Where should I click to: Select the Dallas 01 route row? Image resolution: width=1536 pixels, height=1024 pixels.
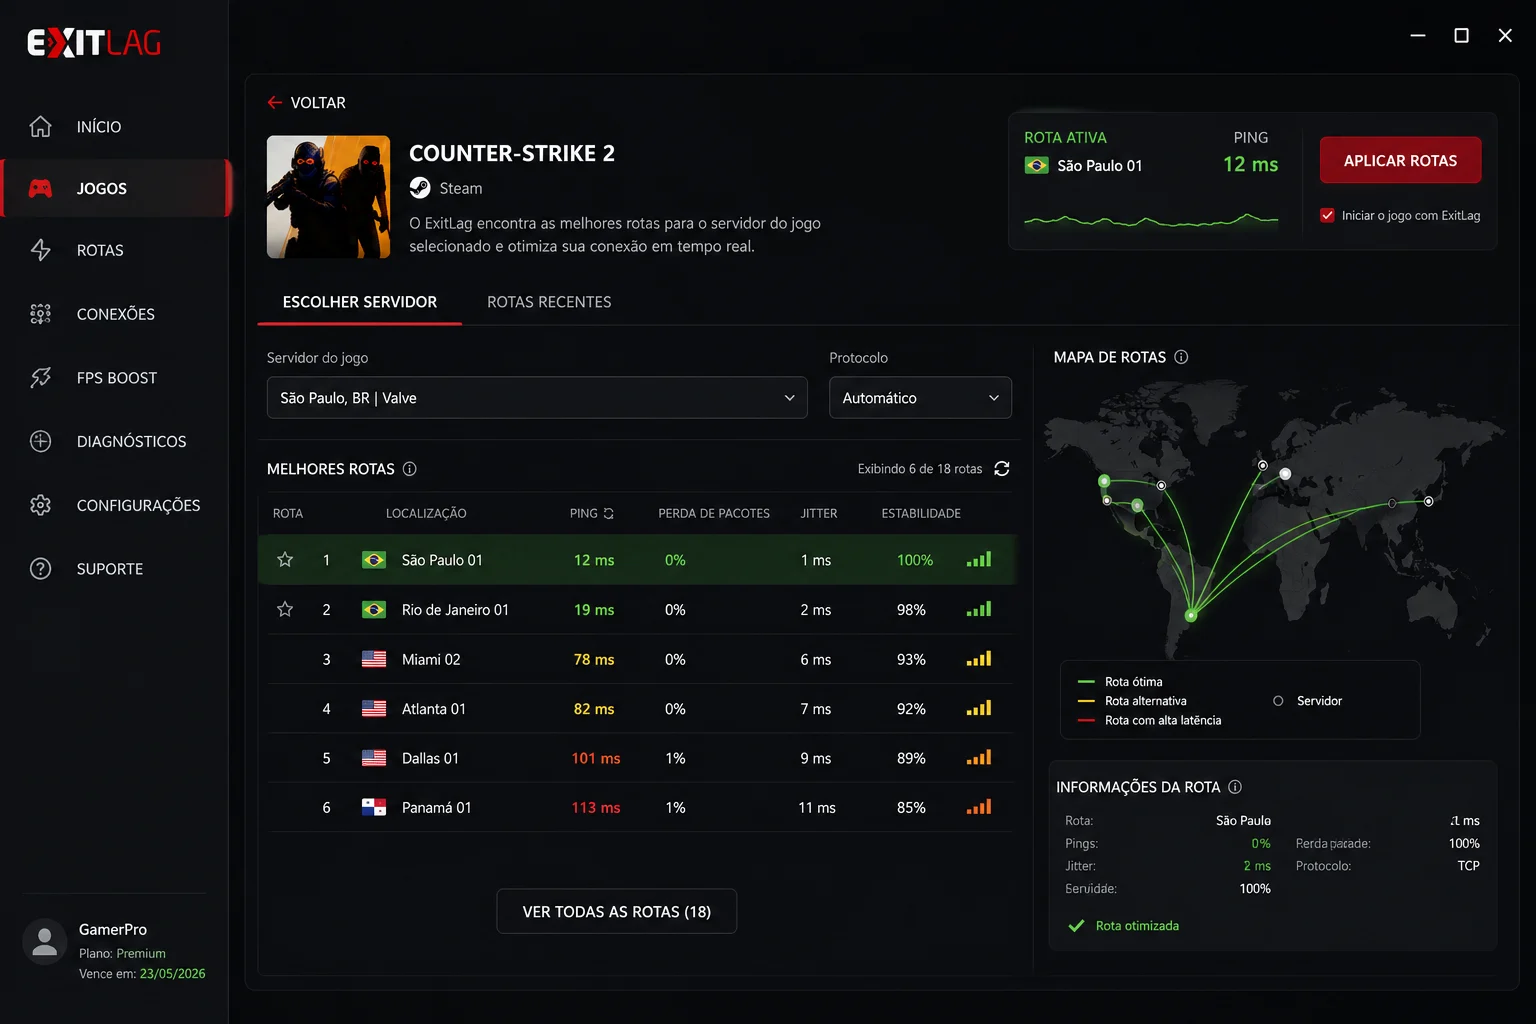point(637,758)
